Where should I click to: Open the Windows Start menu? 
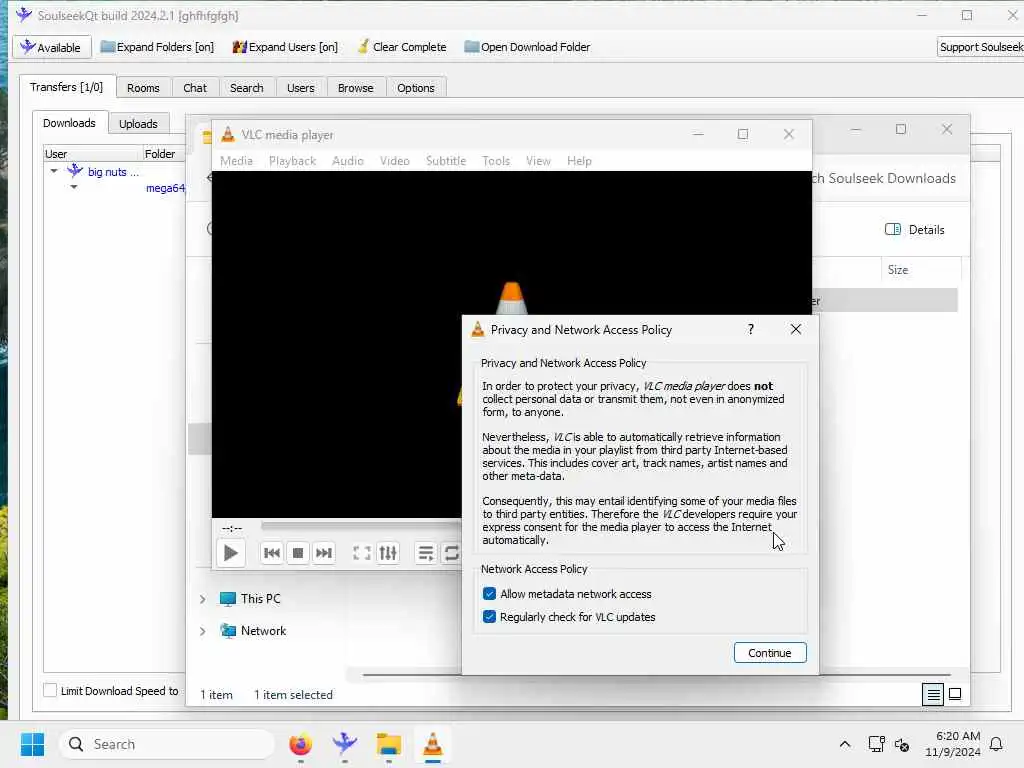[32, 744]
